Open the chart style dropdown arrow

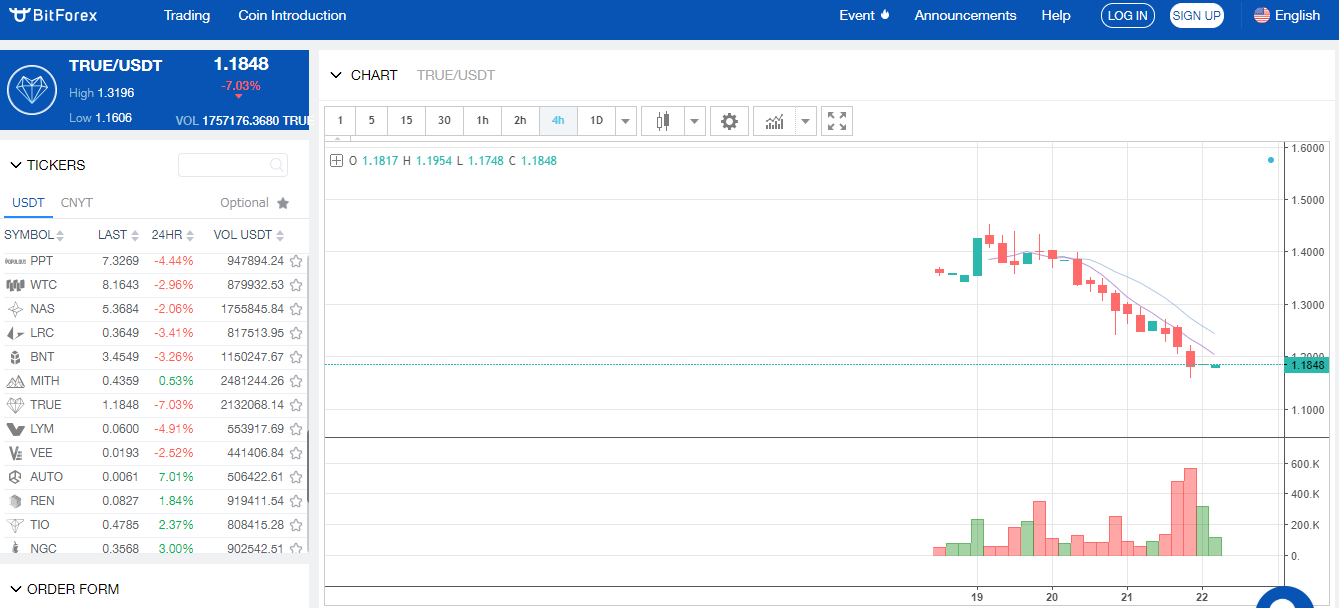tap(695, 121)
